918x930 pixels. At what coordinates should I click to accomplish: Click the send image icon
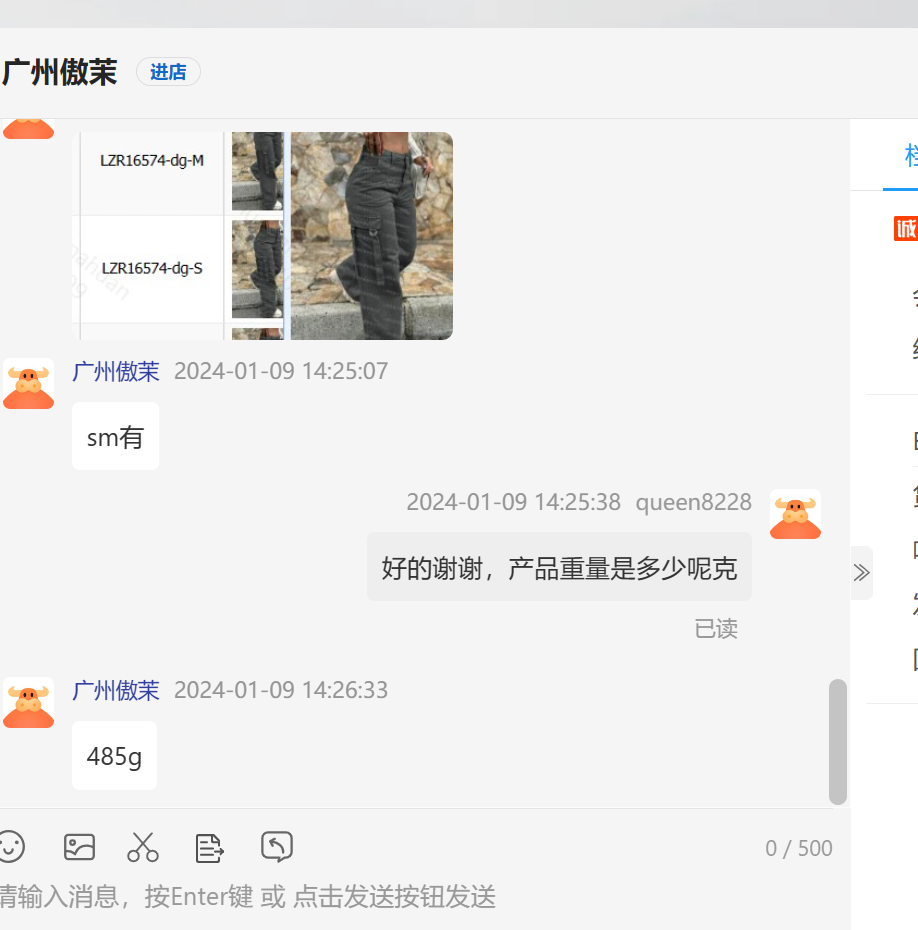click(x=79, y=847)
